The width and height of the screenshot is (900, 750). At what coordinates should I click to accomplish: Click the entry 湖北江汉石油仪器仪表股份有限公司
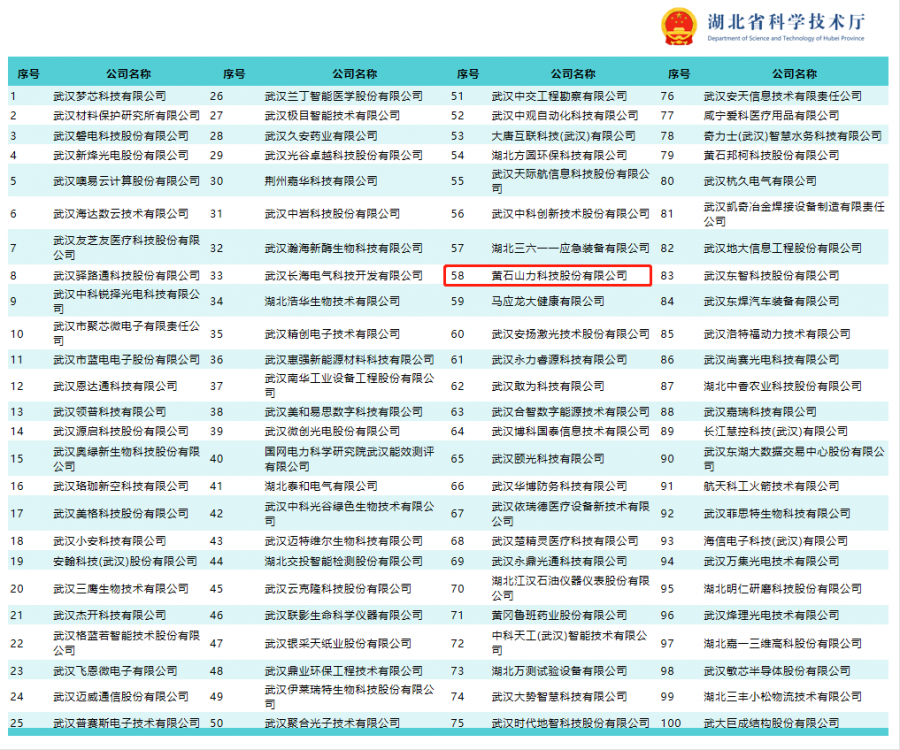tap(571, 588)
